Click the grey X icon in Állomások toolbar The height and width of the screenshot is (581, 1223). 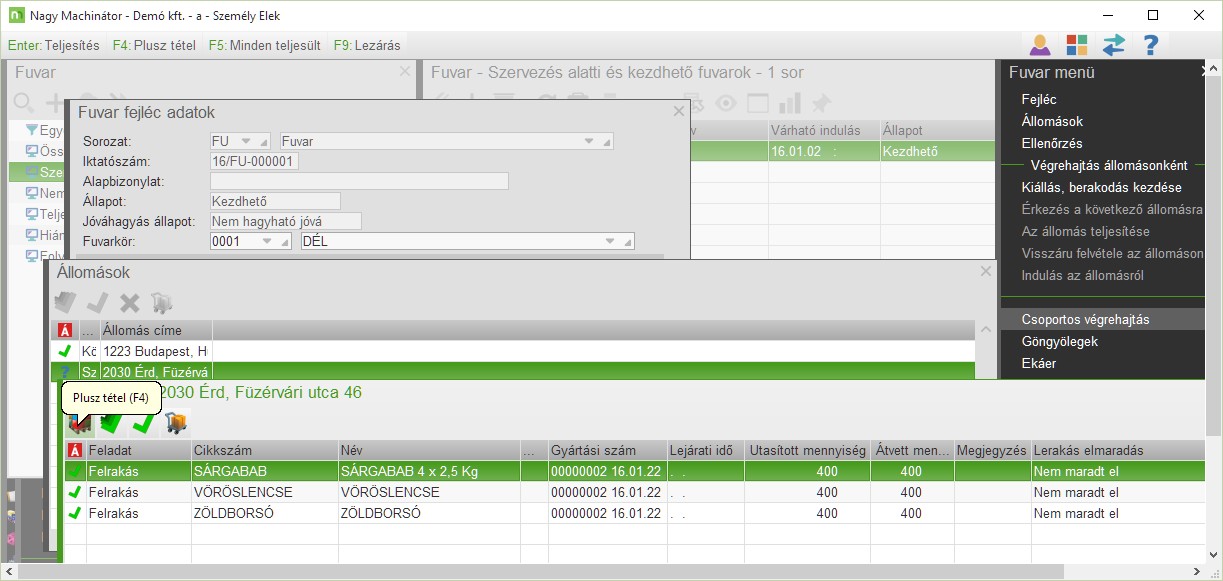click(x=130, y=302)
